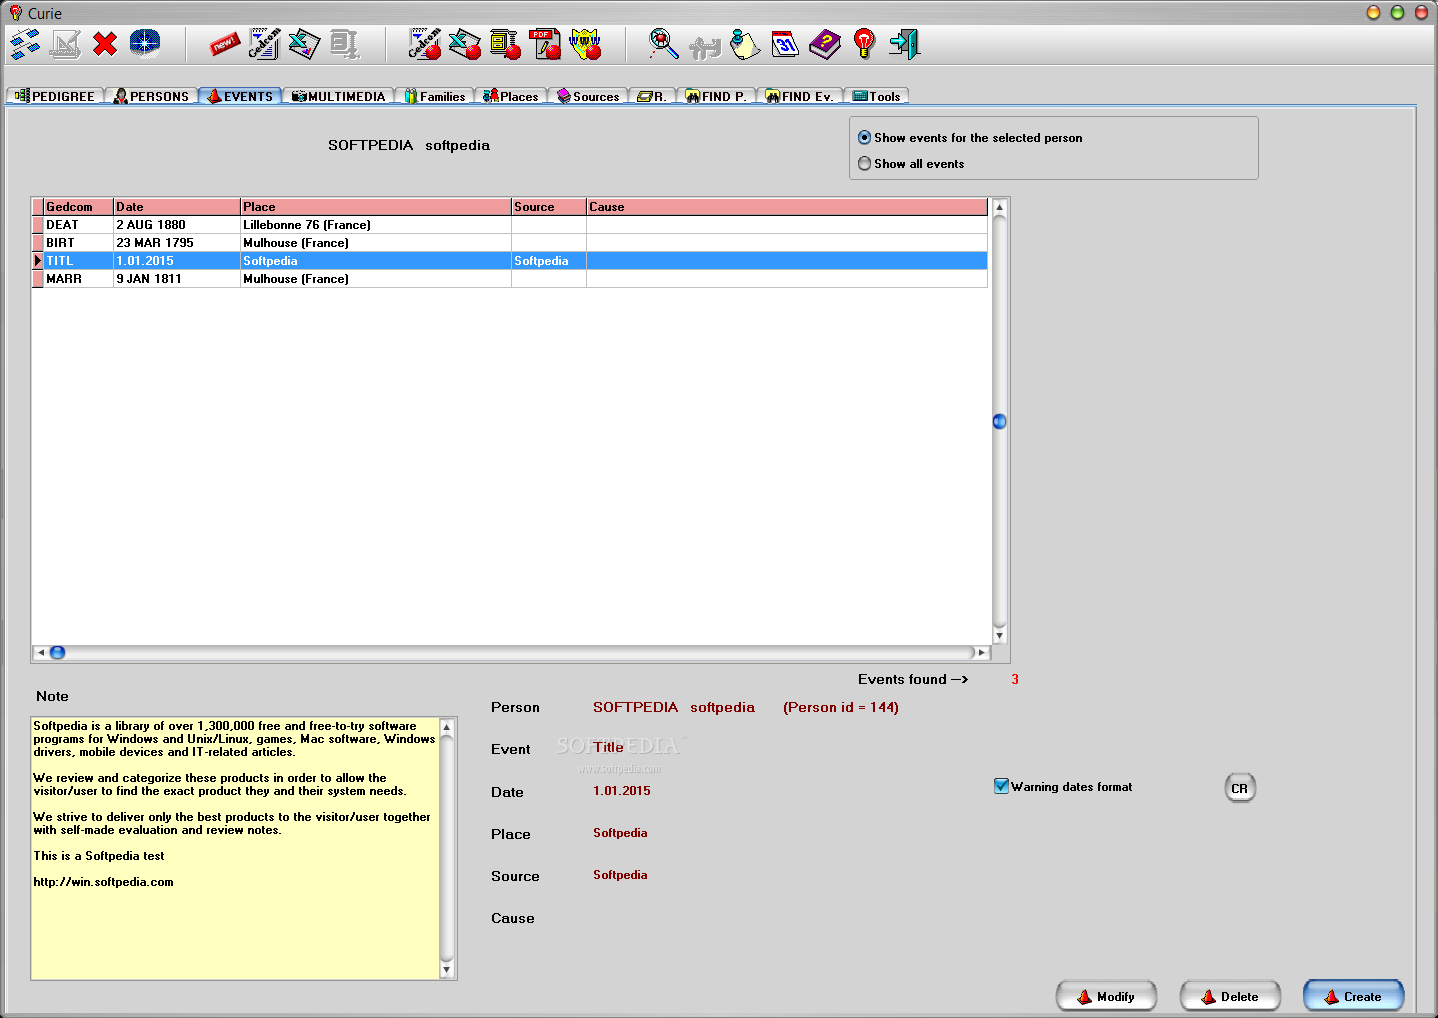Click the Source cell 'Softpedia' in TITL row

click(x=549, y=261)
